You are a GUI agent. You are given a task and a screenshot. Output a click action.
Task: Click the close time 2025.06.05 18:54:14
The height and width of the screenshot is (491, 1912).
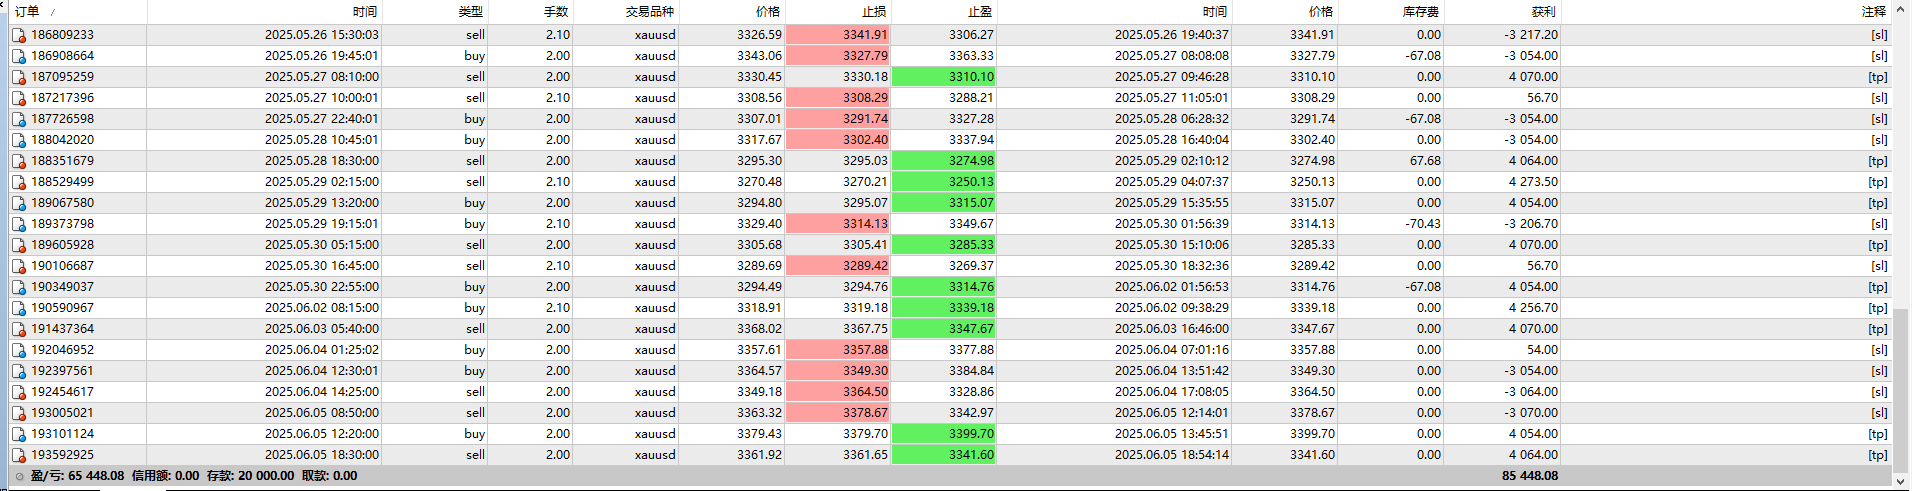click(1171, 455)
